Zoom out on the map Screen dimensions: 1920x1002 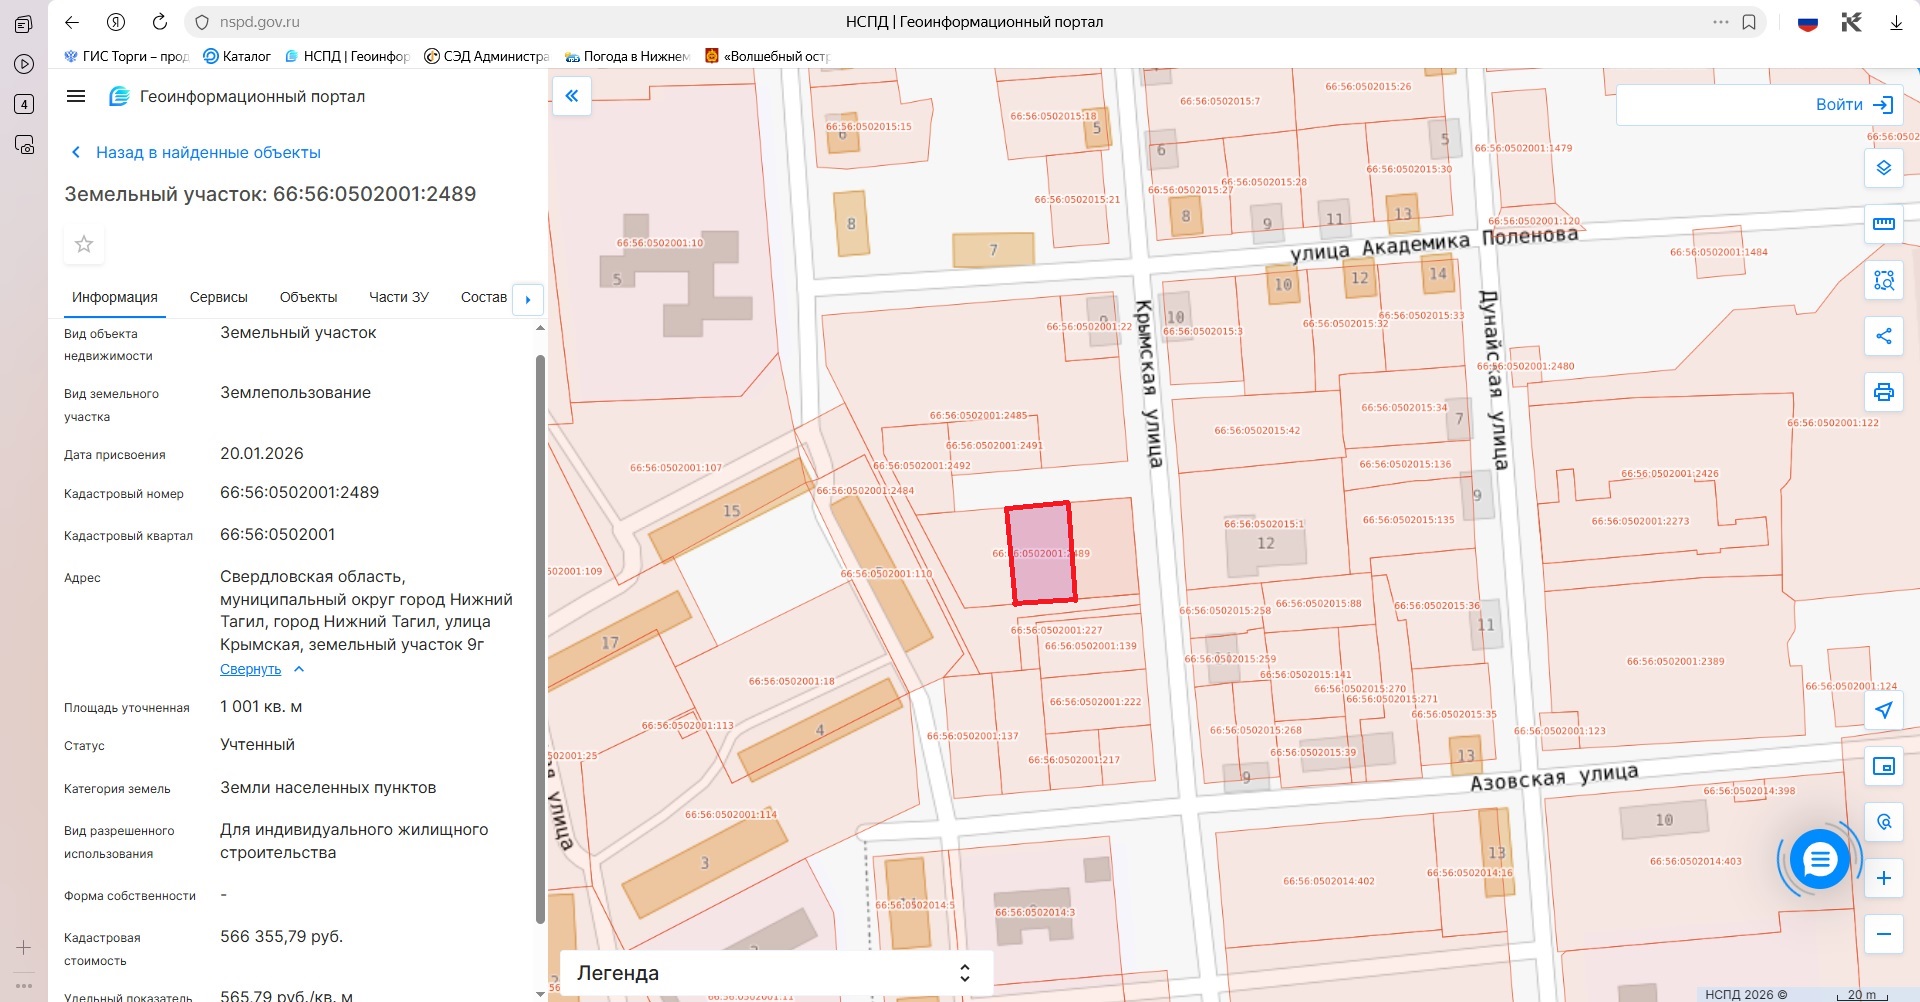1883,934
